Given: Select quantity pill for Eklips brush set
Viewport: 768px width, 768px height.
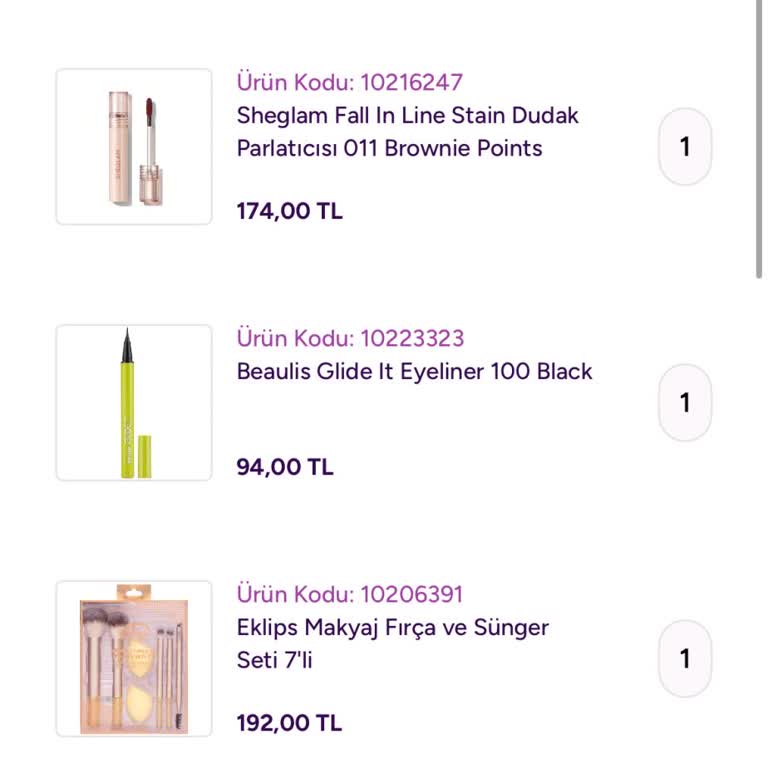Looking at the screenshot, I should [685, 659].
